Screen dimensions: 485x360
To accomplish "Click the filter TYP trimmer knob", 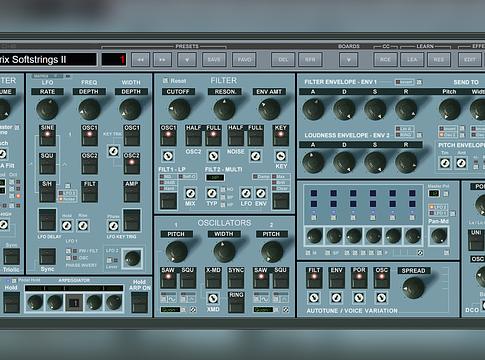I will click(x=212, y=193).
